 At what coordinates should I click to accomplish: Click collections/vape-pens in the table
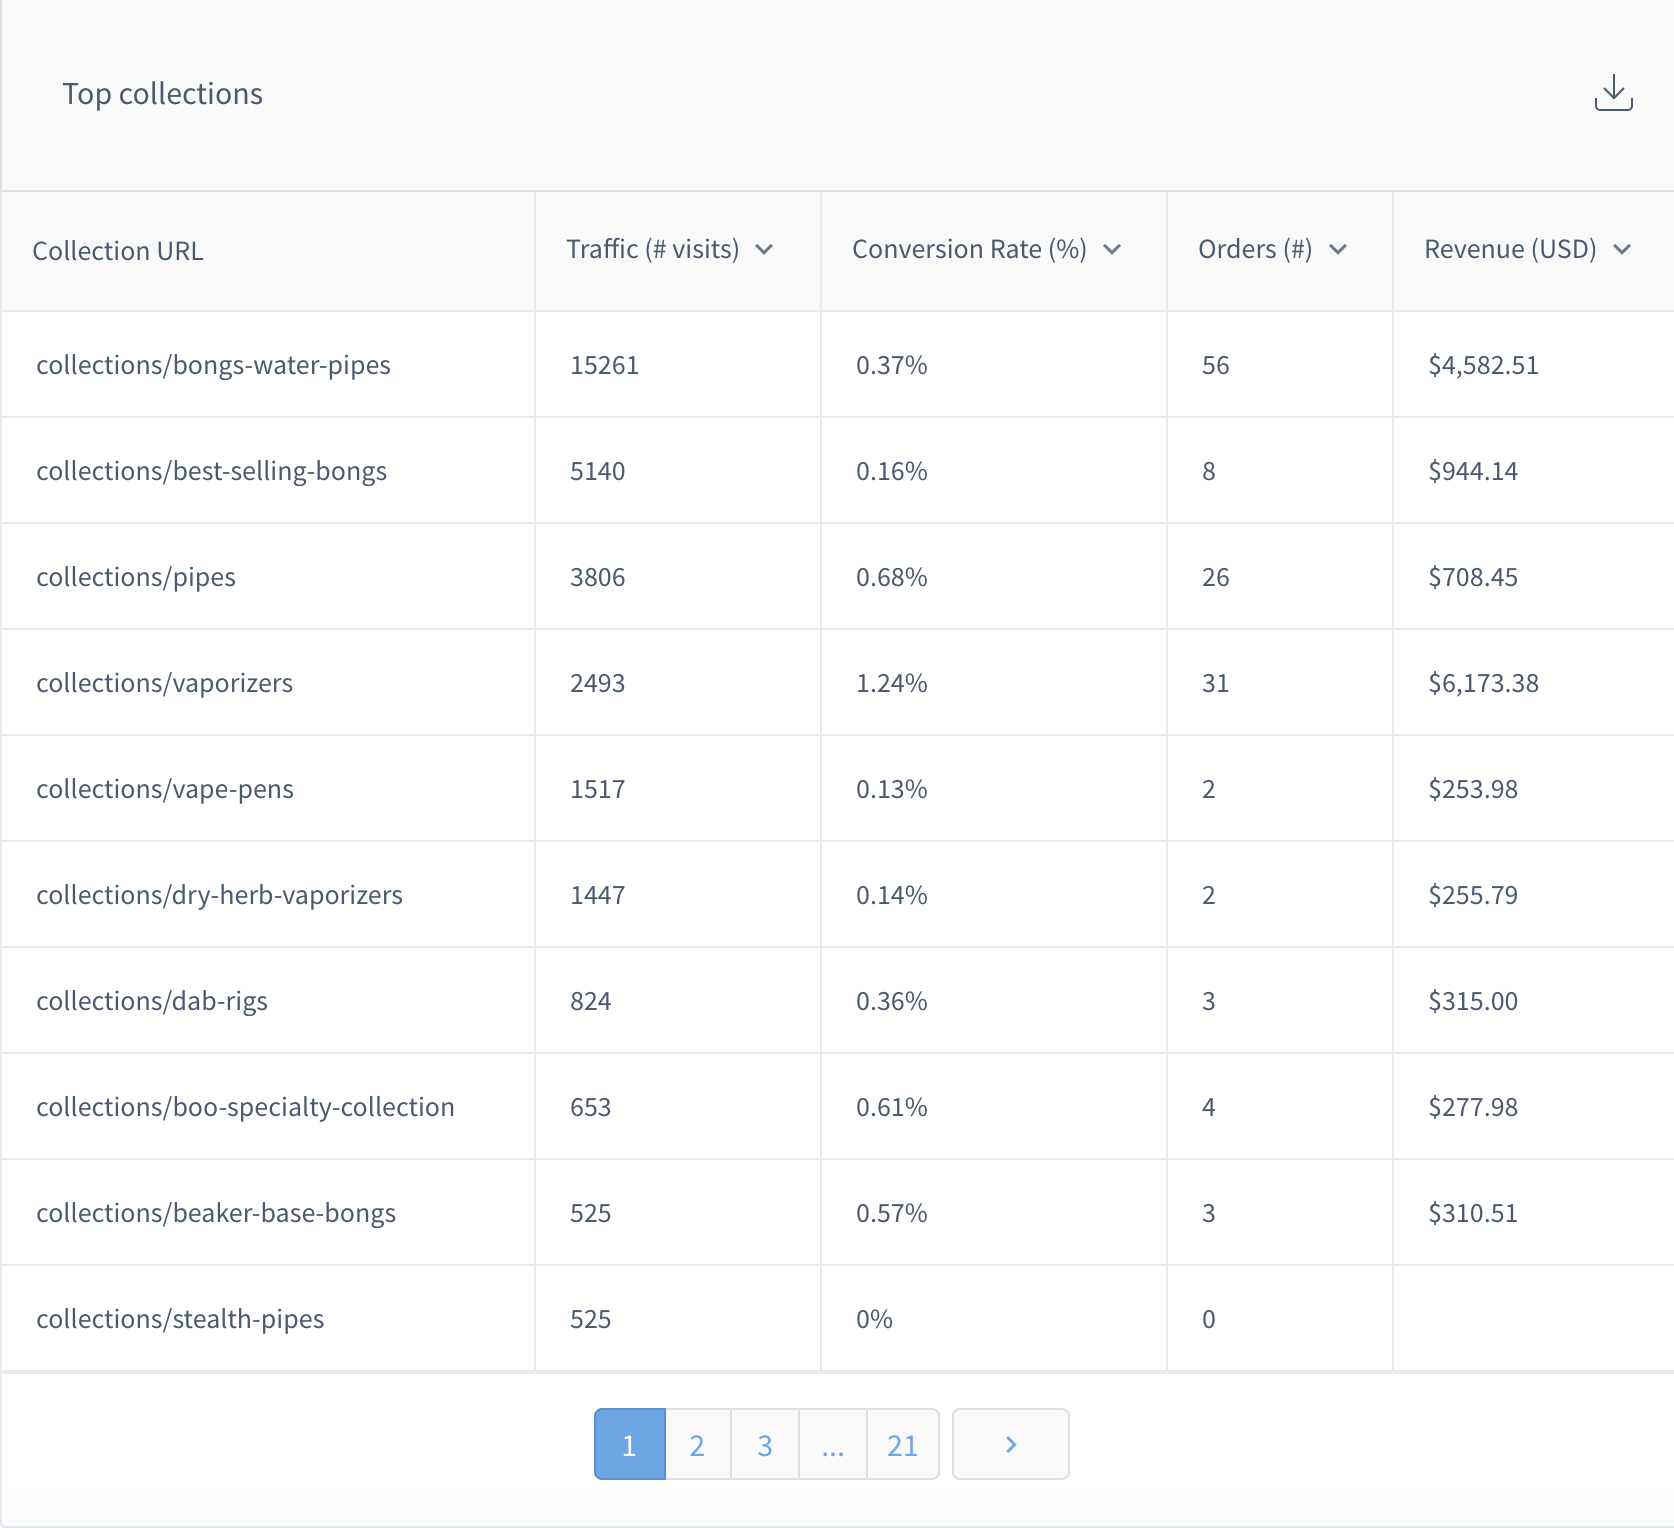(166, 788)
